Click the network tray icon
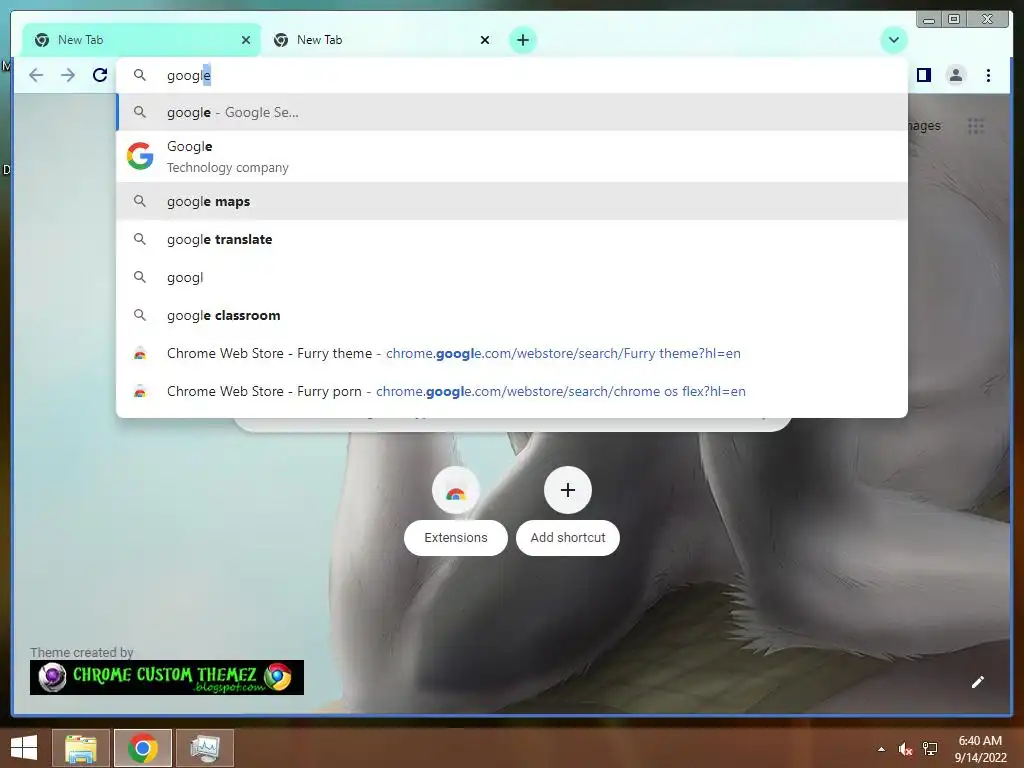 pos(930,749)
